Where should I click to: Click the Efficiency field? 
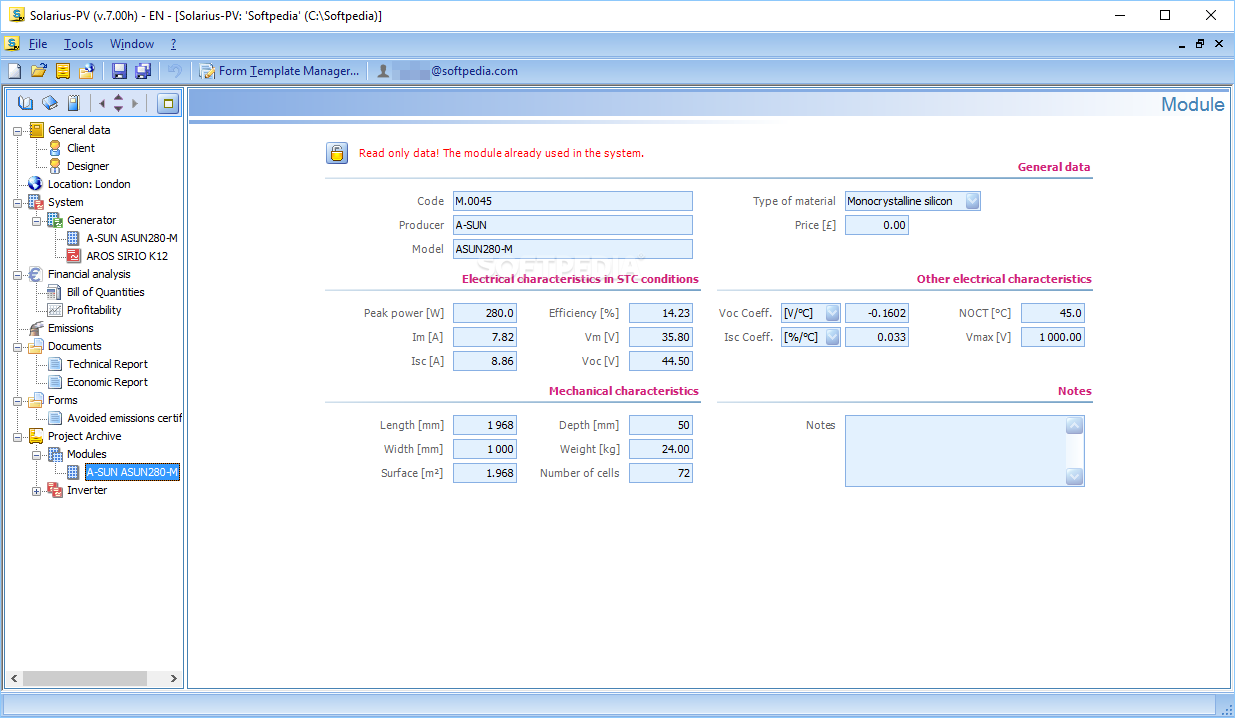[x=661, y=313]
